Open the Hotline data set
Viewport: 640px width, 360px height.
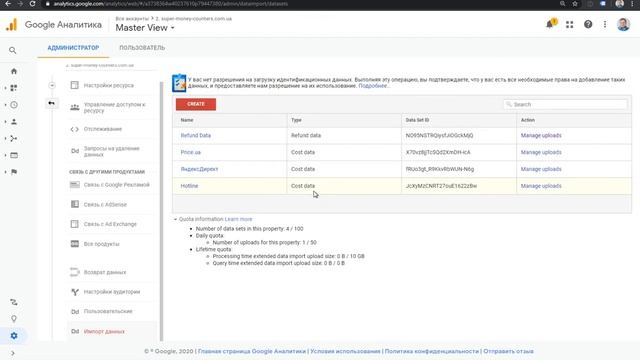pyautogui.click(x=189, y=186)
